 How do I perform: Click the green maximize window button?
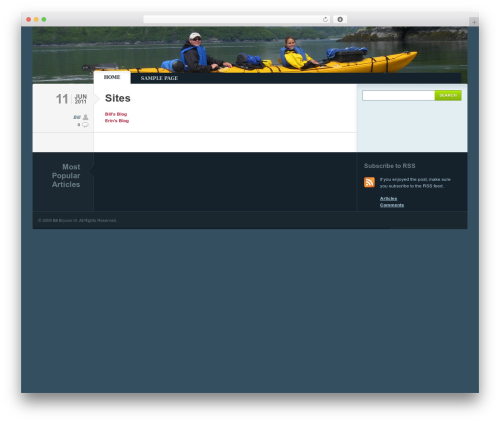coord(44,19)
